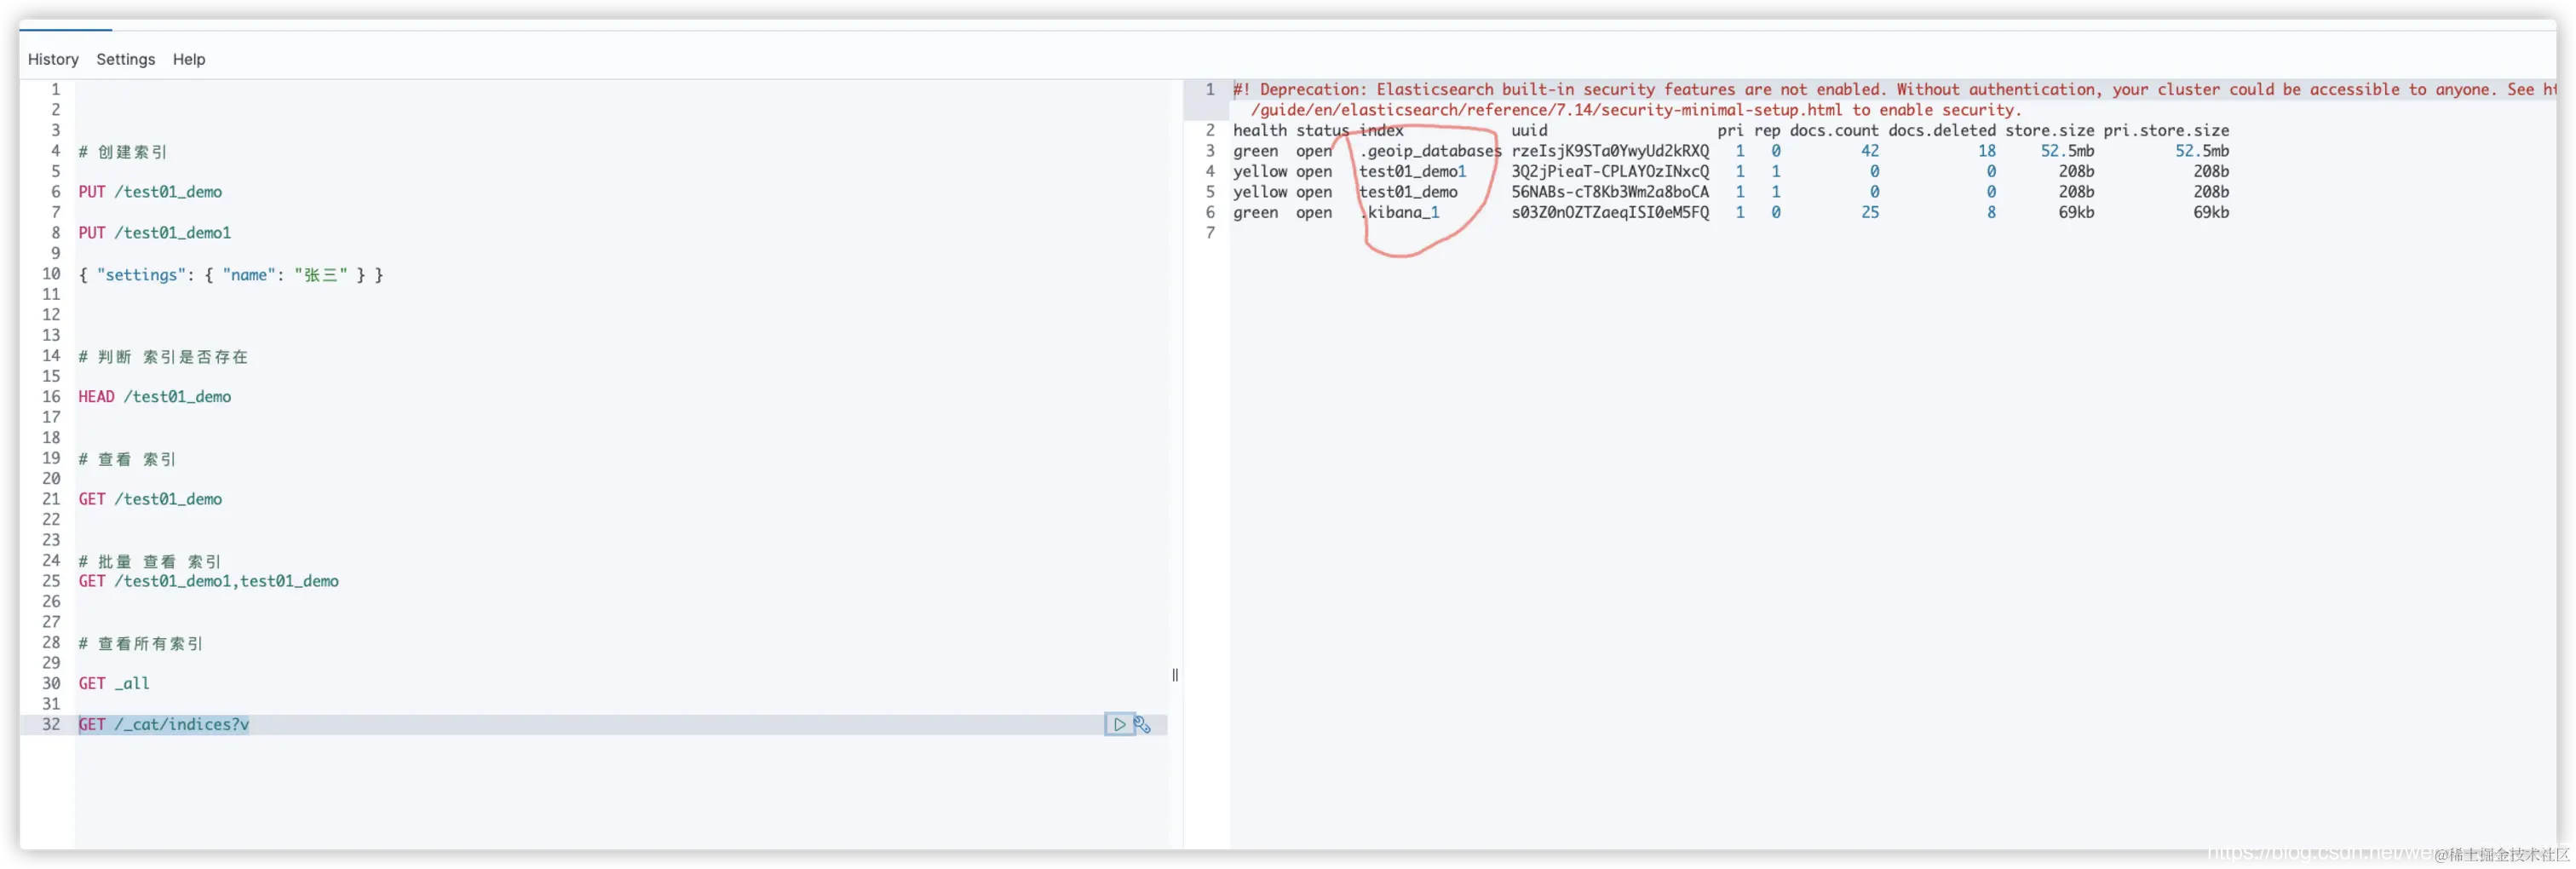This screenshot has height=869, width=2576.
Task: Click the docs.count column header
Action: click(x=1834, y=131)
